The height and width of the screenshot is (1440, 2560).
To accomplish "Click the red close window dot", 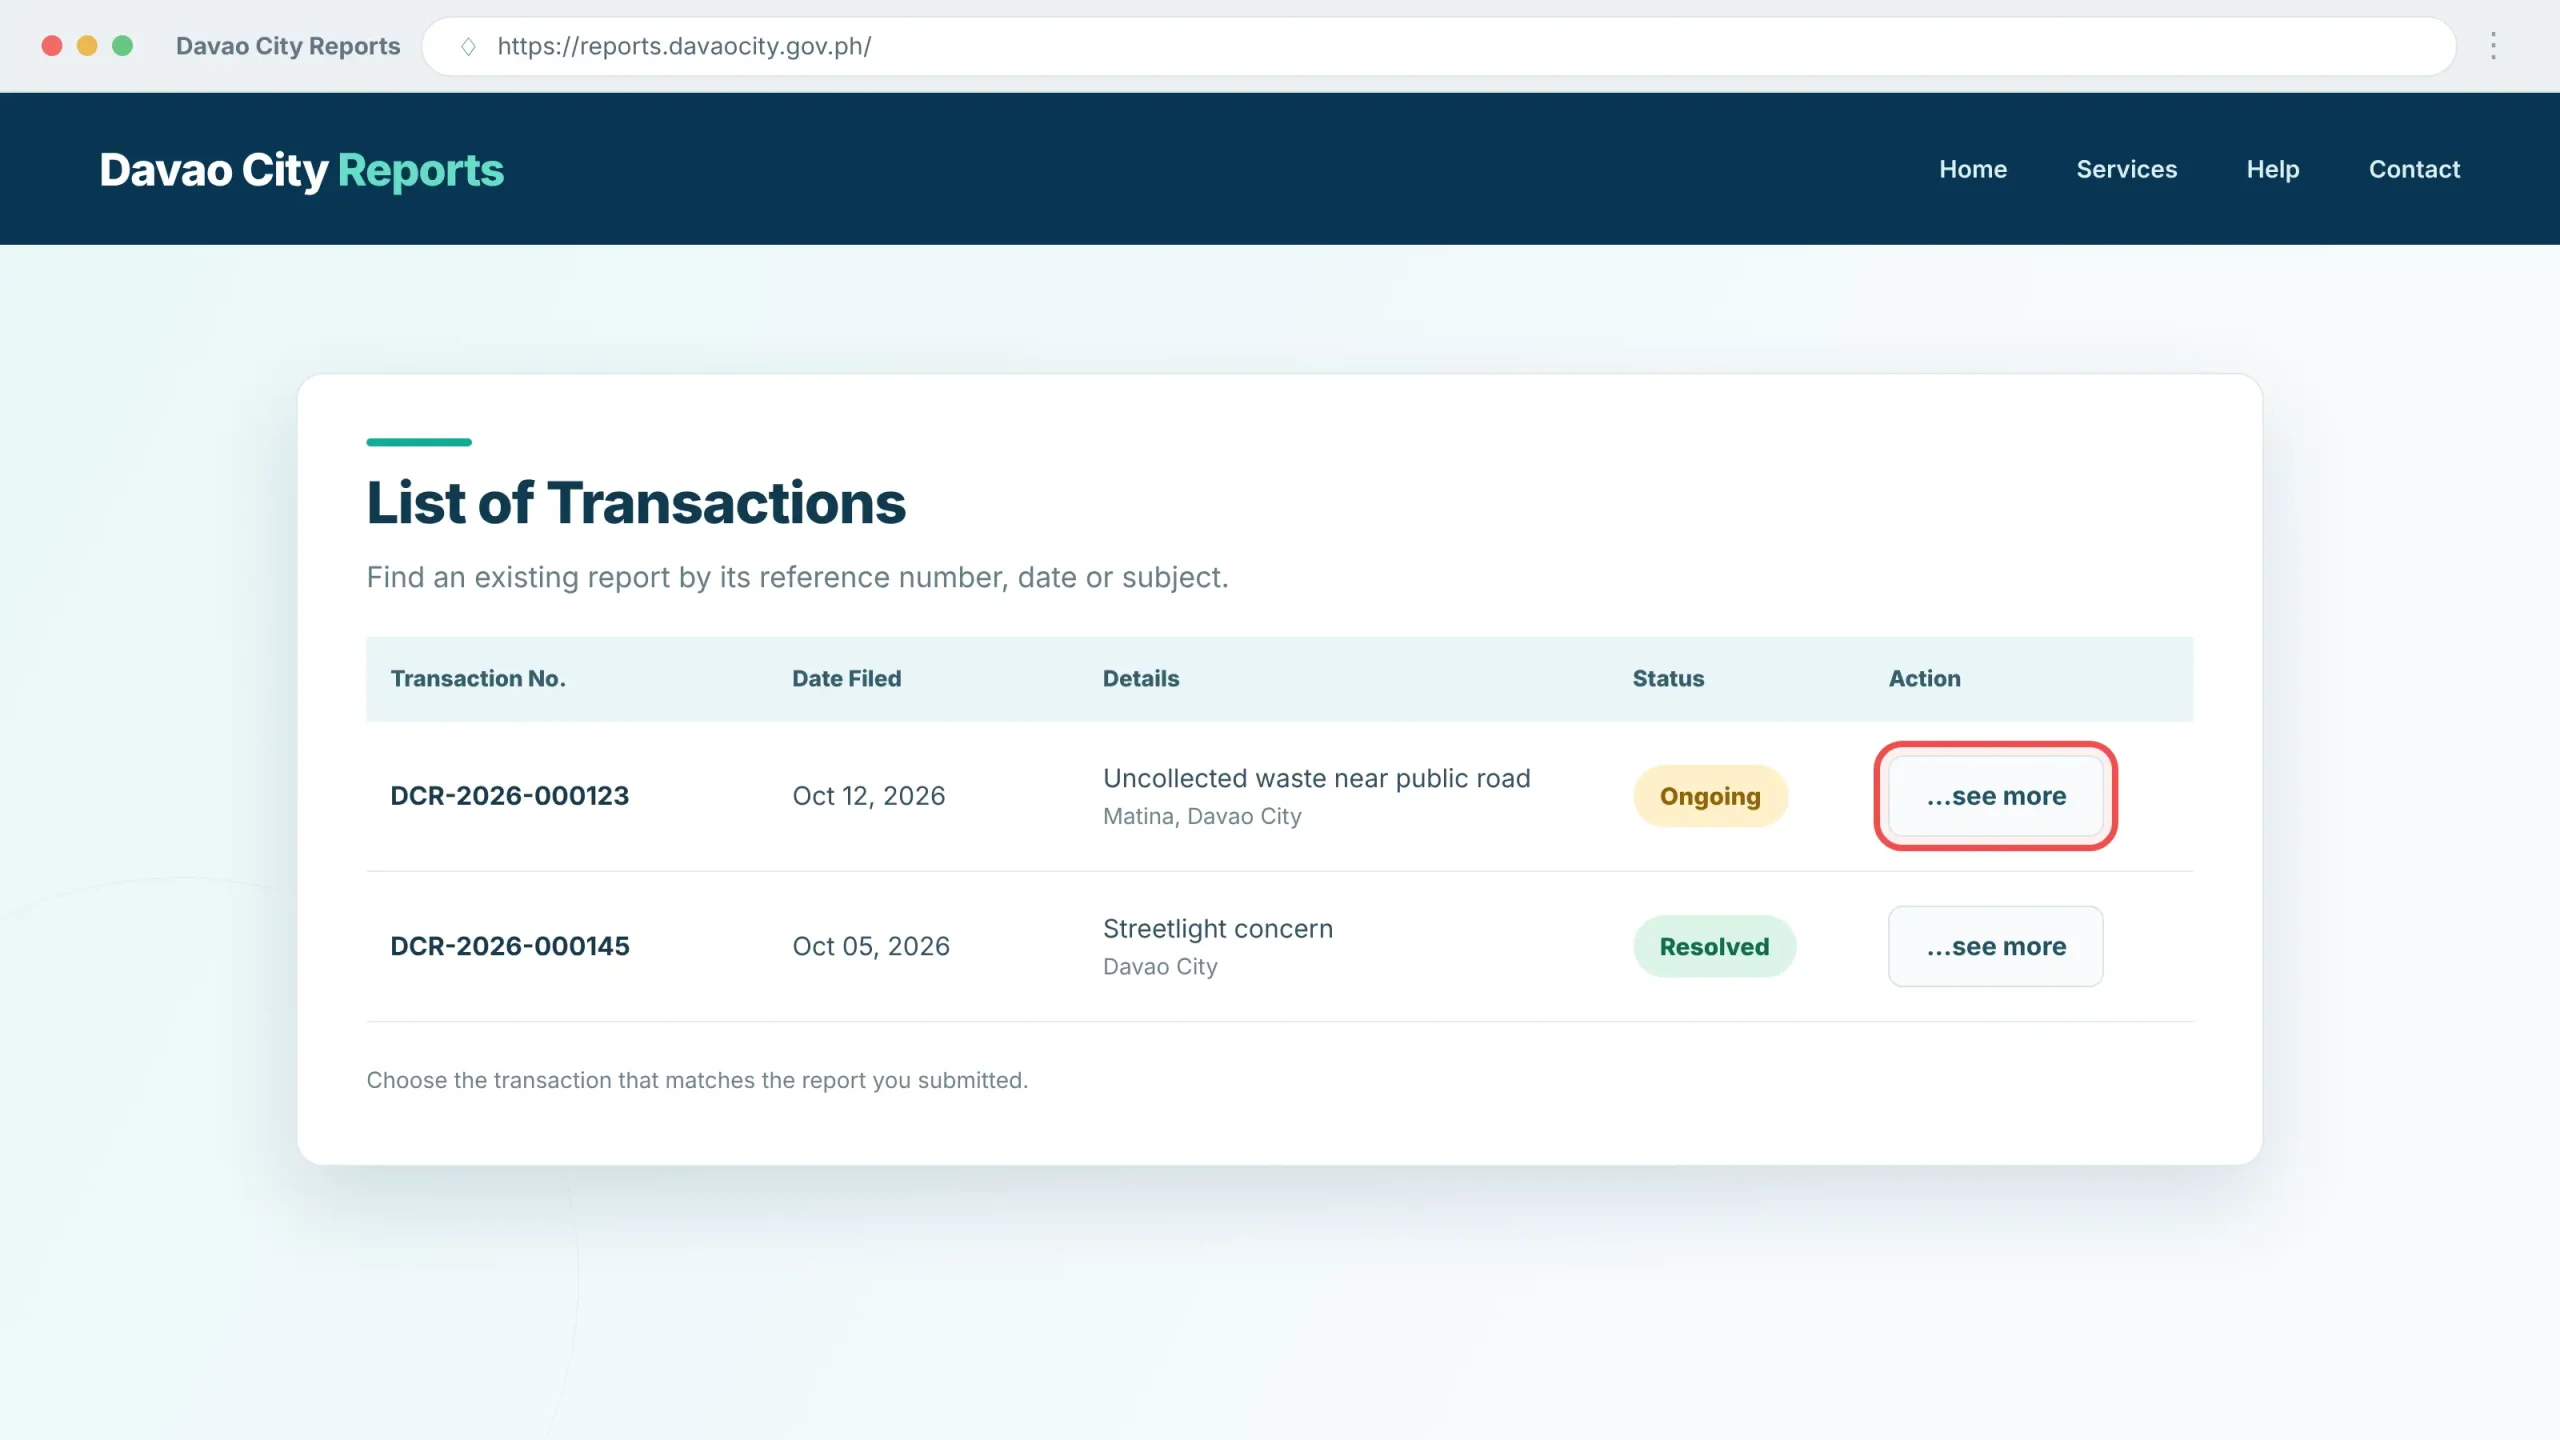I will 52,46.
